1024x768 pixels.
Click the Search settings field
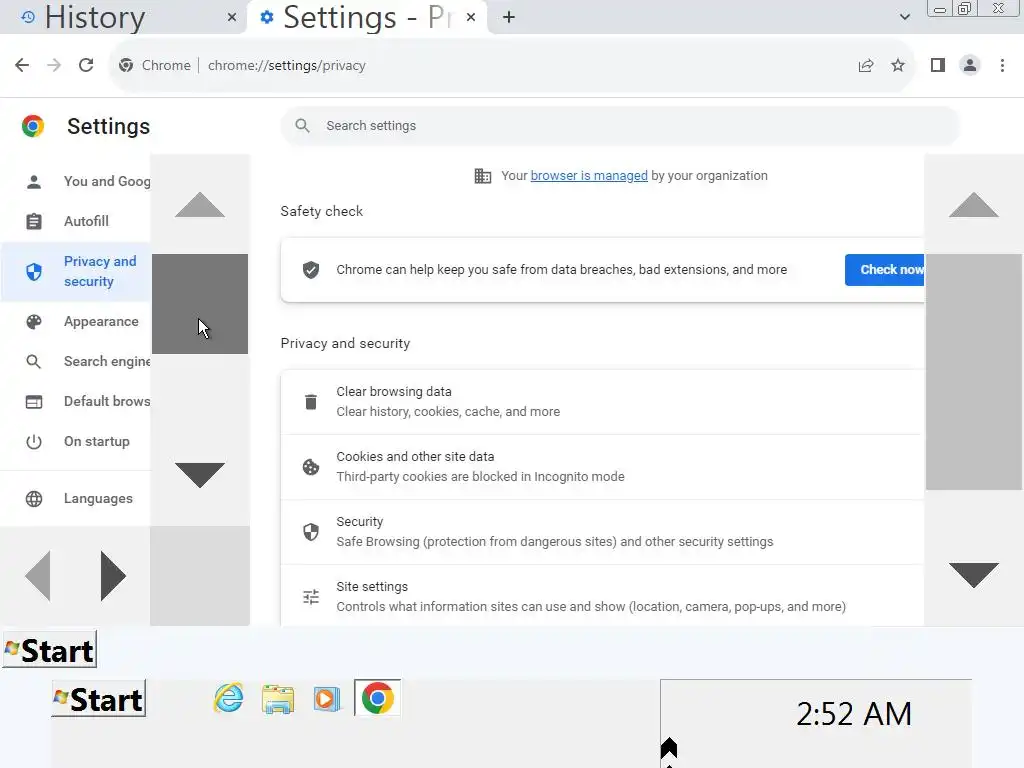[620, 125]
